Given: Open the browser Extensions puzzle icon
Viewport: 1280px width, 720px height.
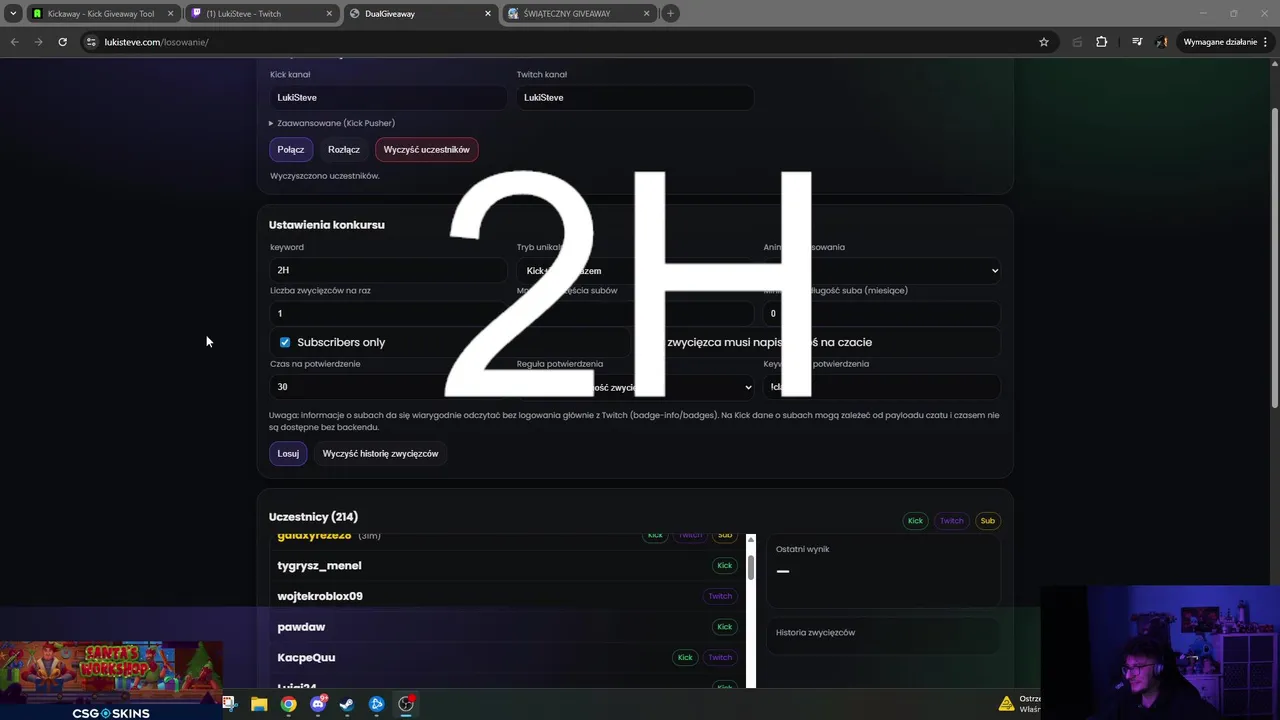Looking at the screenshot, I should click(1102, 42).
